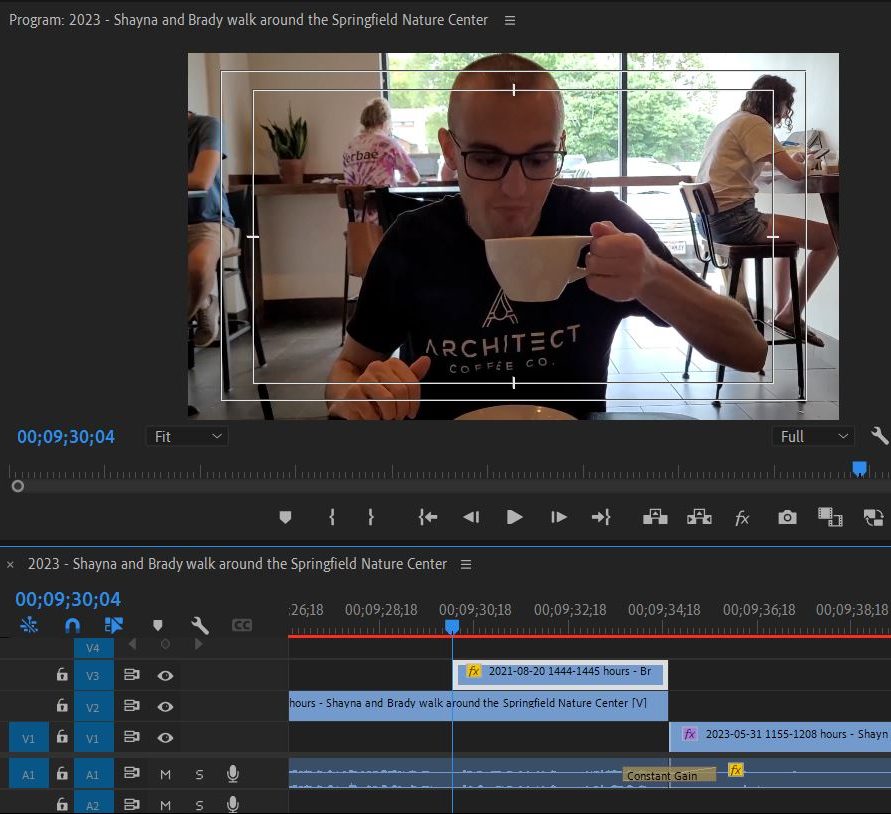Hide V3 track output eye
The width and height of the screenshot is (891, 814).
click(x=165, y=675)
